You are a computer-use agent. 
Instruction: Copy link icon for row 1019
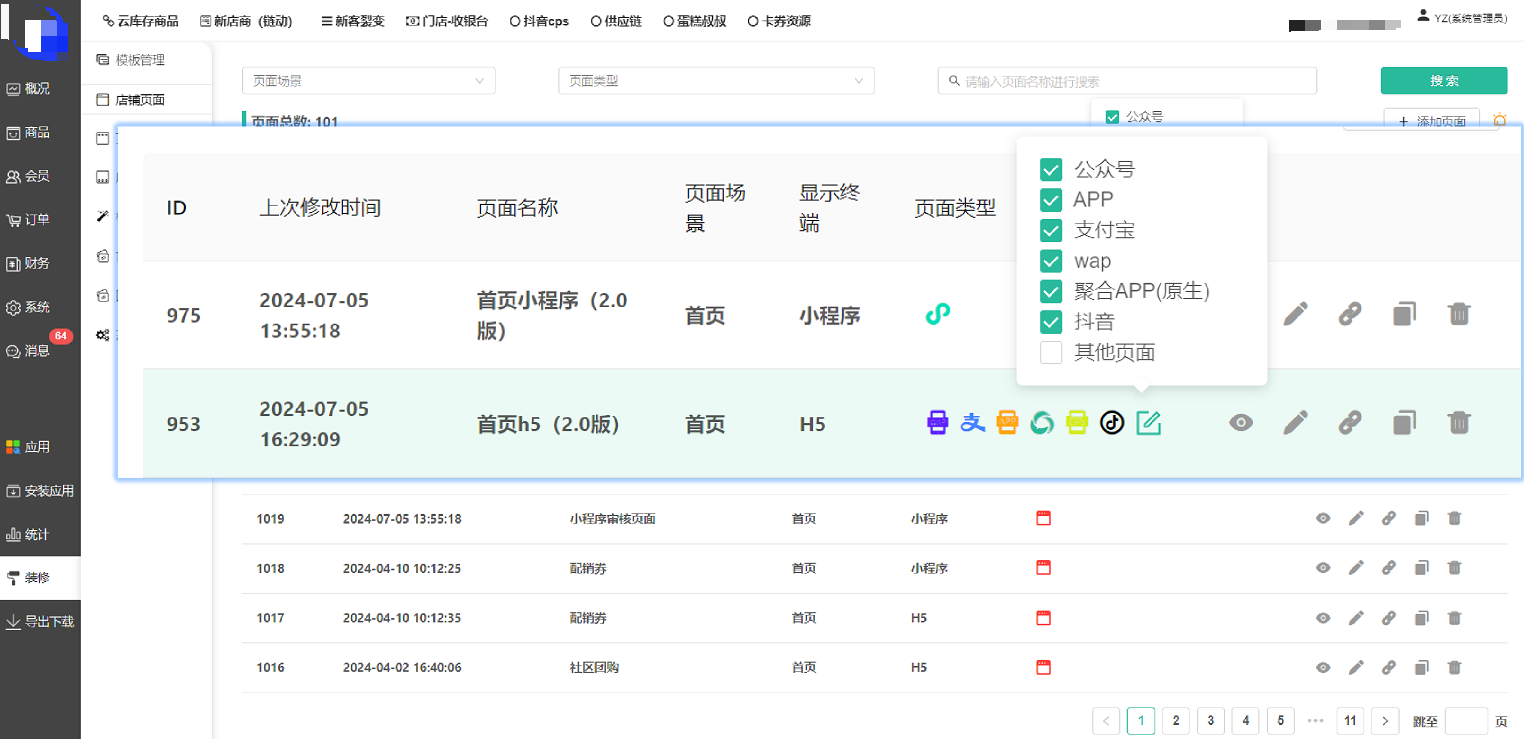click(1388, 518)
